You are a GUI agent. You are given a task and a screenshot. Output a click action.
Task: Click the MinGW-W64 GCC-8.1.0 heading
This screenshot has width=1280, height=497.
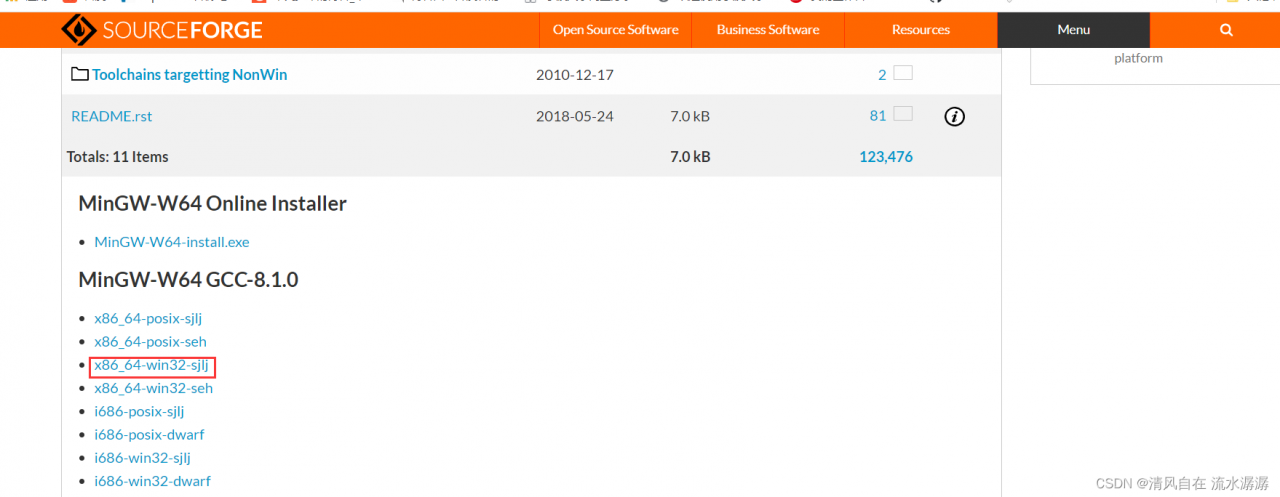tap(188, 280)
